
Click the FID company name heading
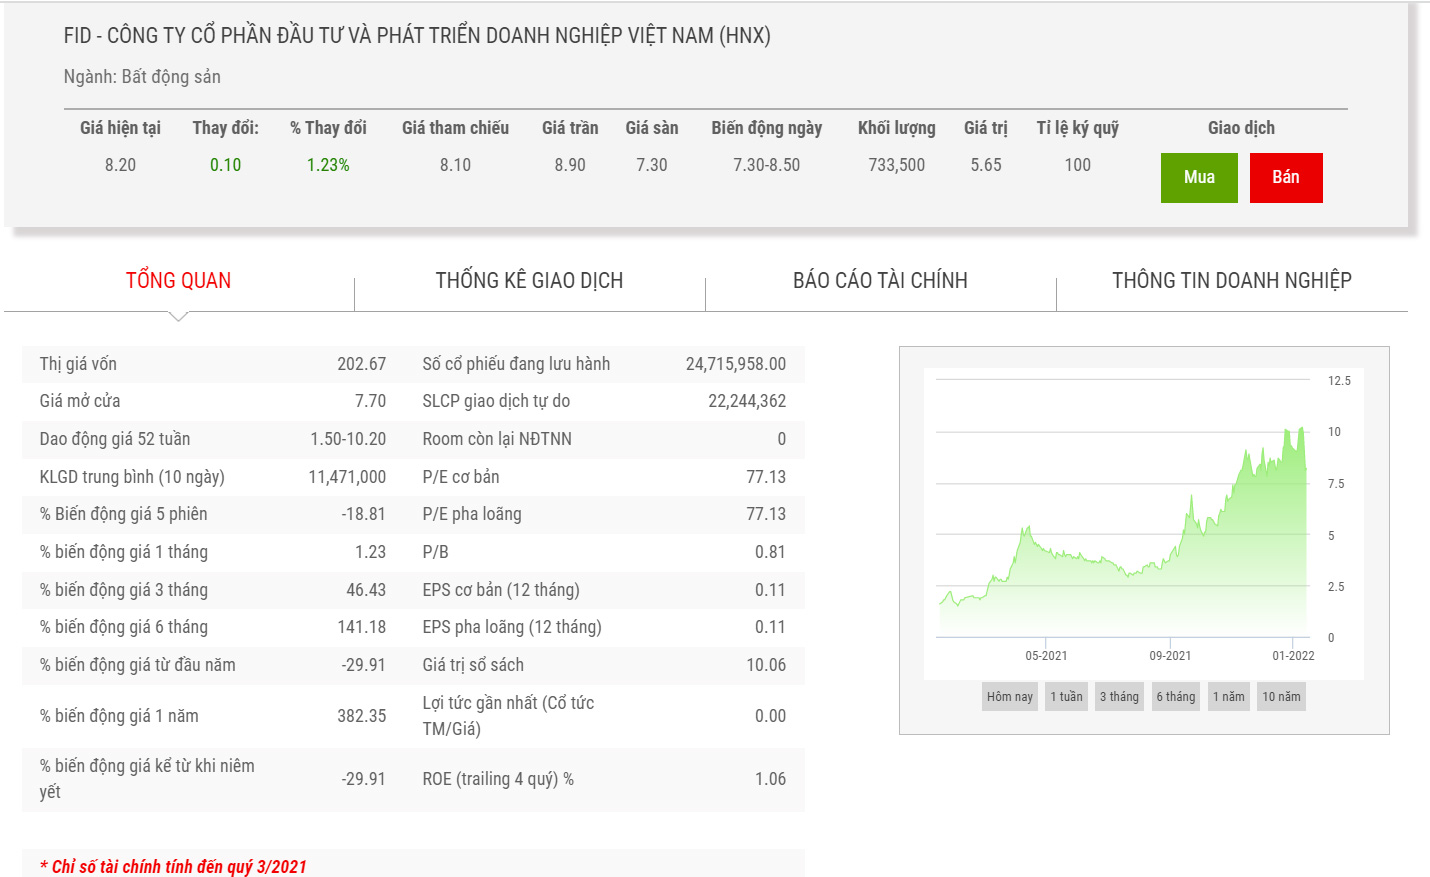click(x=416, y=36)
